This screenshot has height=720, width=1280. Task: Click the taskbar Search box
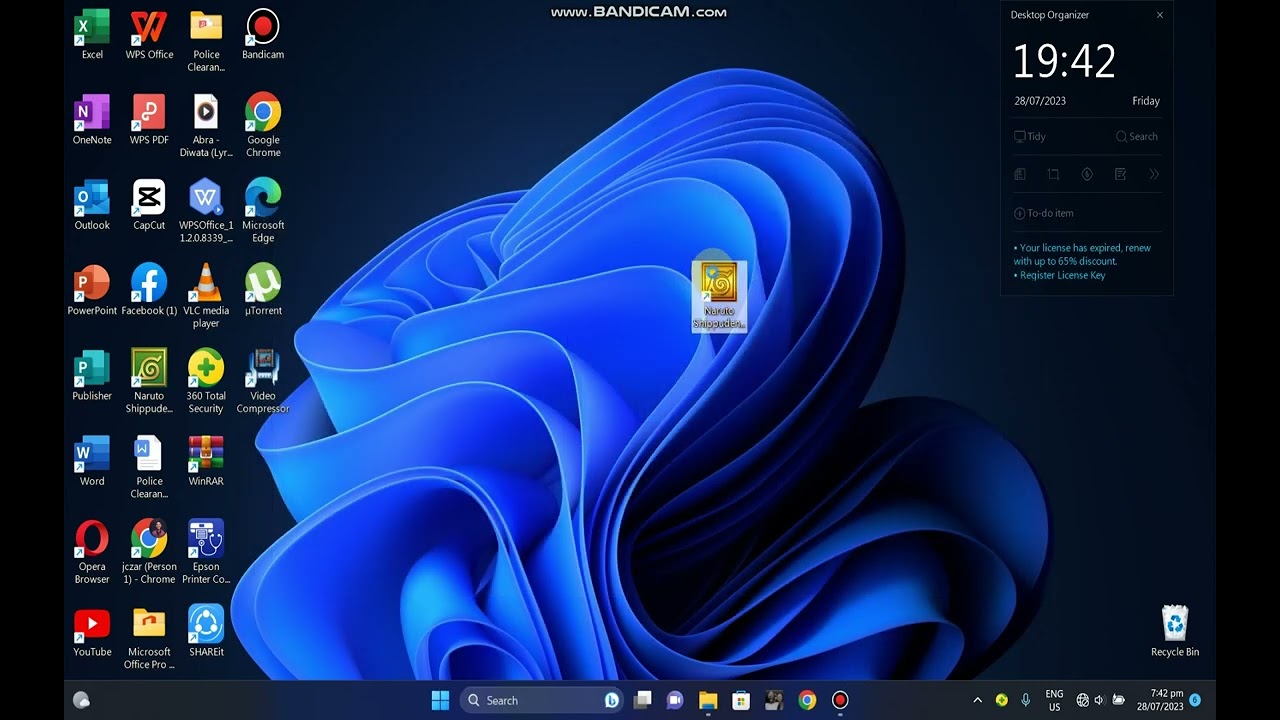click(x=542, y=700)
